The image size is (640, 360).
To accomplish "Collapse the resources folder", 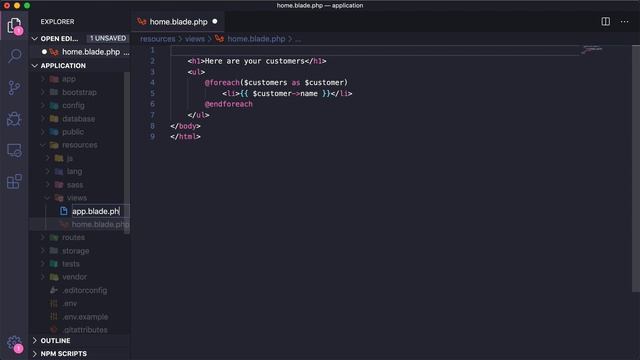I will click(79, 145).
